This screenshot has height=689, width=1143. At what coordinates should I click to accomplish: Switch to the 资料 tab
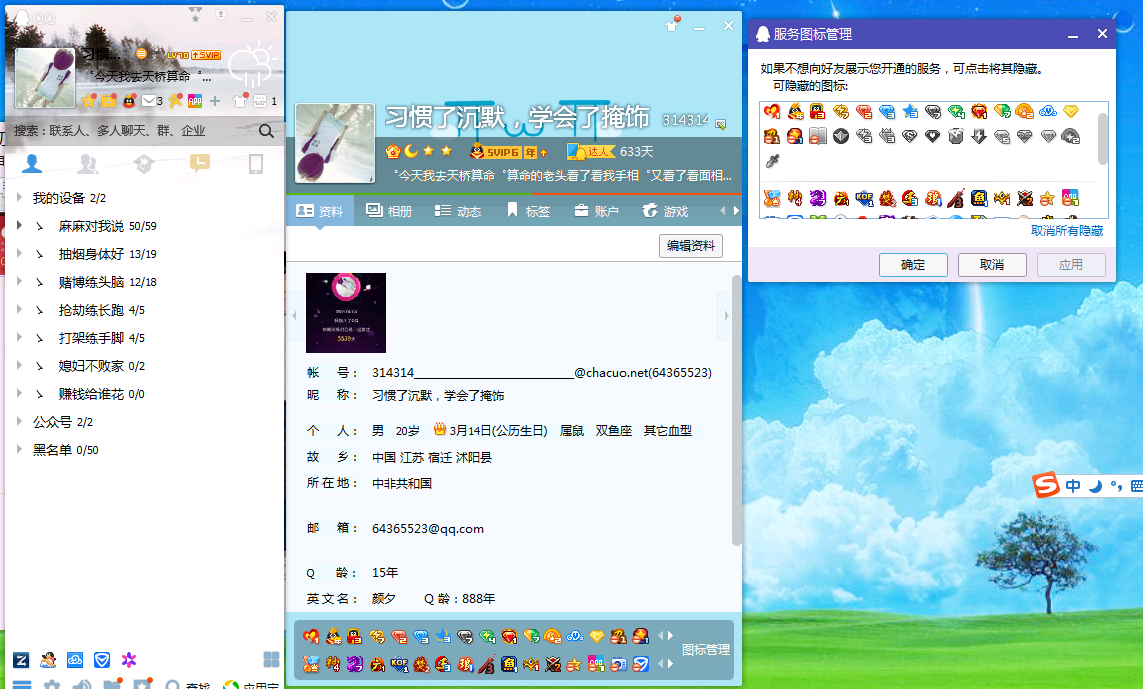tap(319, 211)
